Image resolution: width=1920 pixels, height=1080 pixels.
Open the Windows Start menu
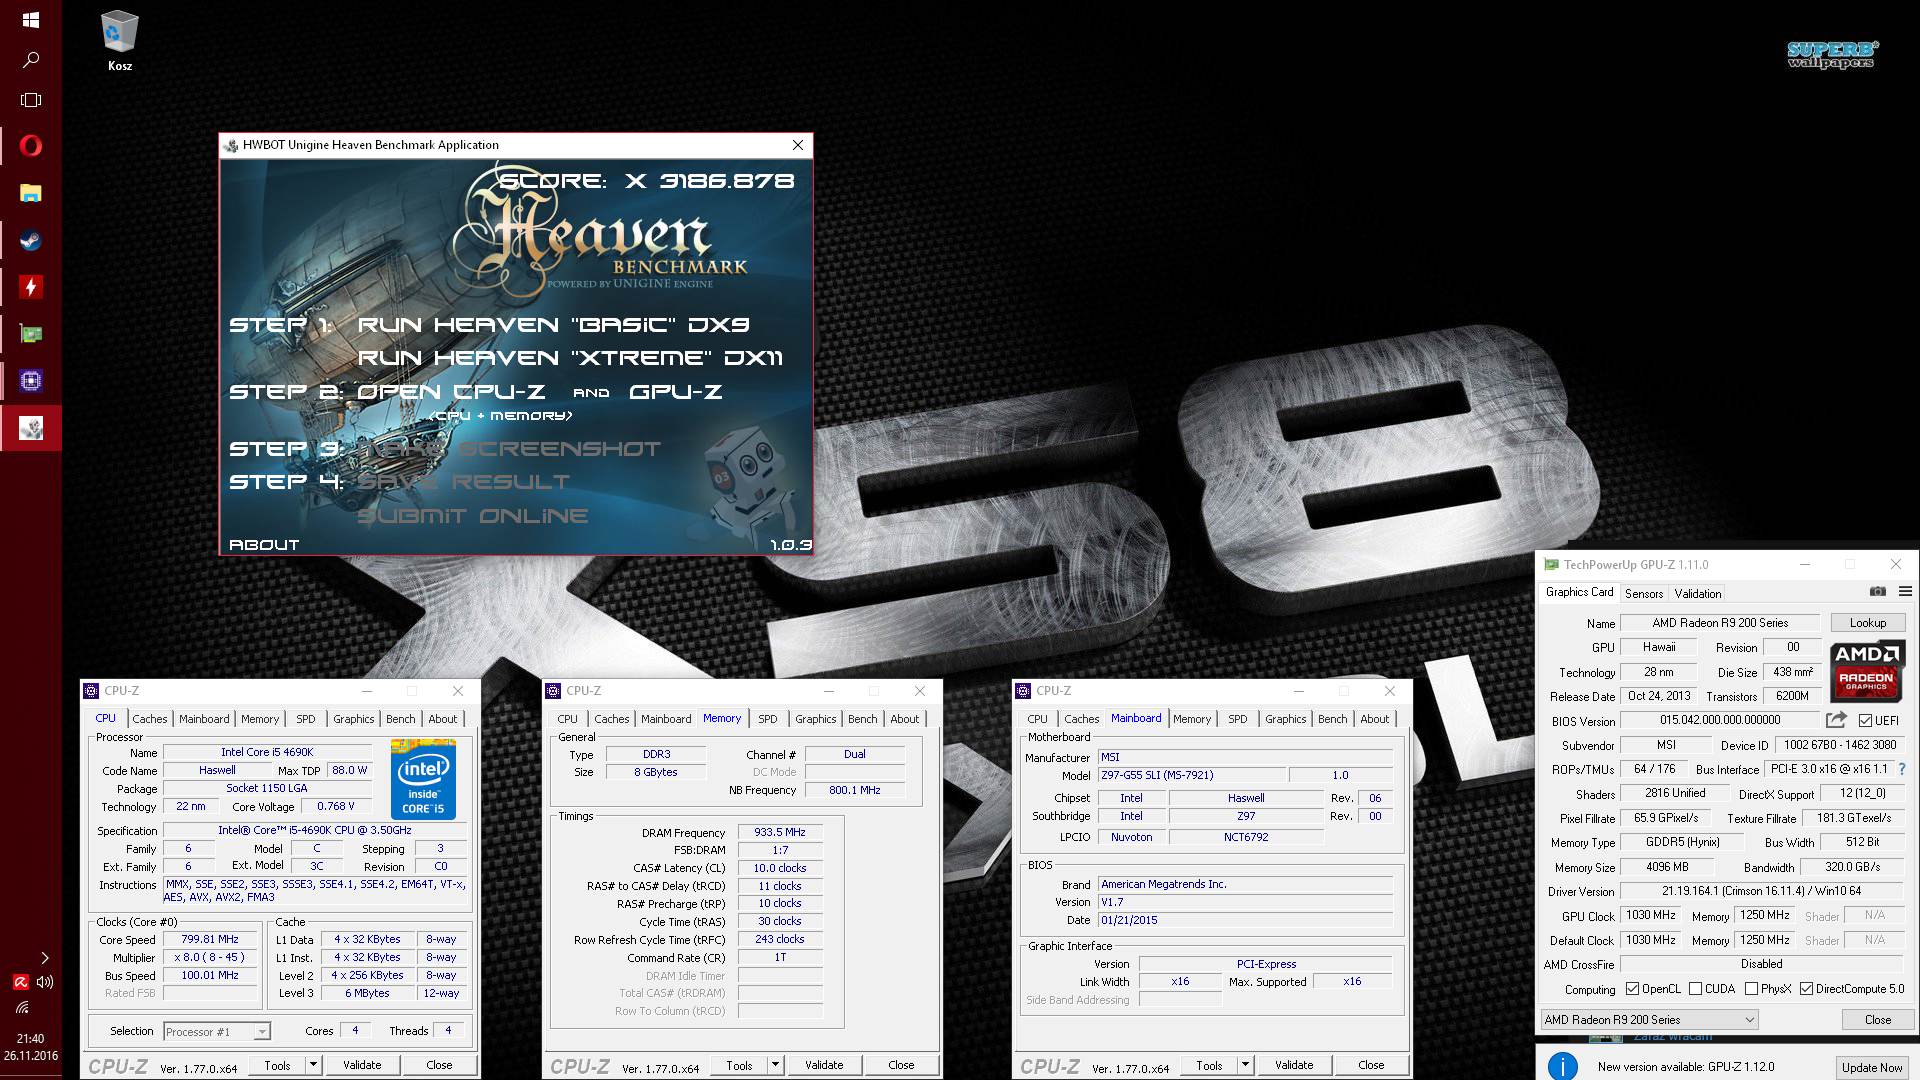pyautogui.click(x=30, y=20)
